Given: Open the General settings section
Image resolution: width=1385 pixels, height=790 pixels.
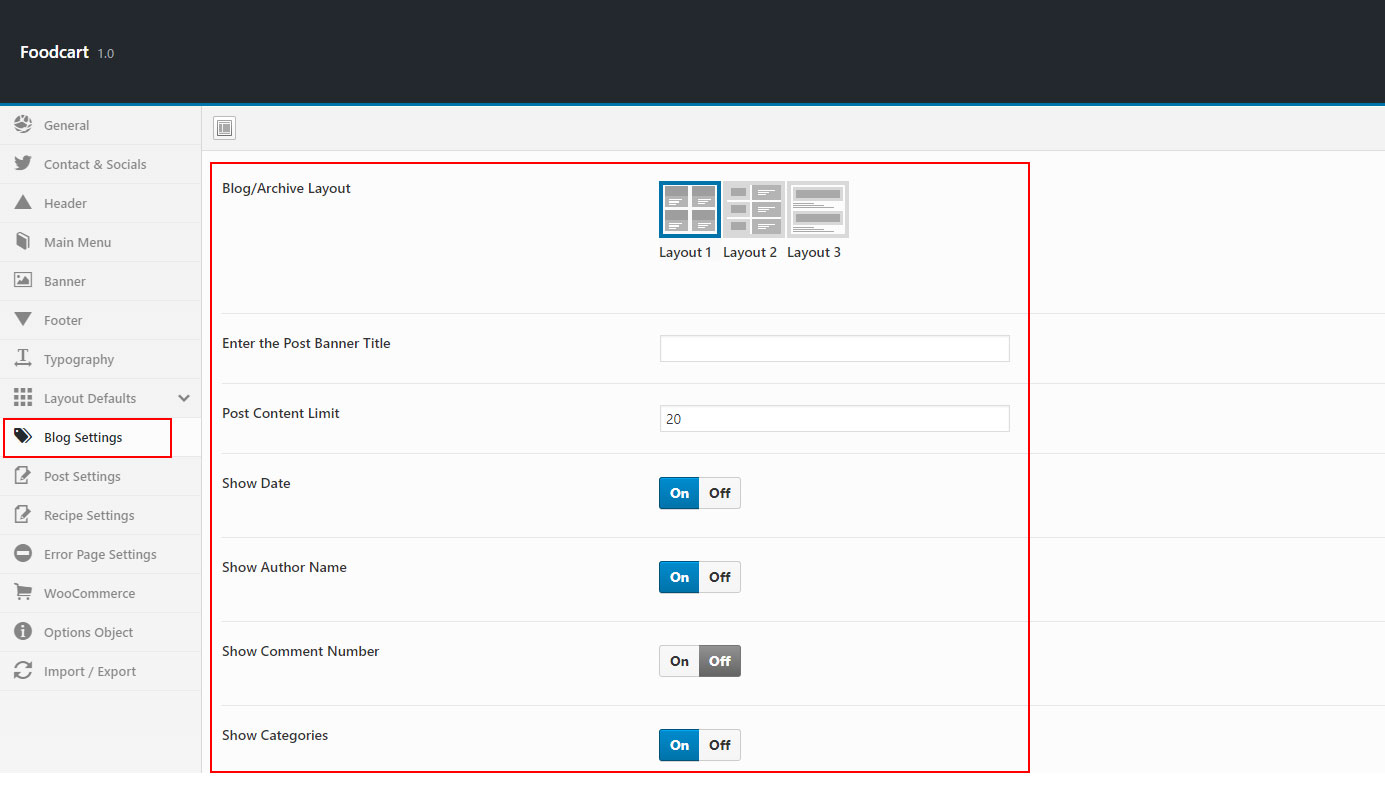Looking at the screenshot, I should point(100,125).
